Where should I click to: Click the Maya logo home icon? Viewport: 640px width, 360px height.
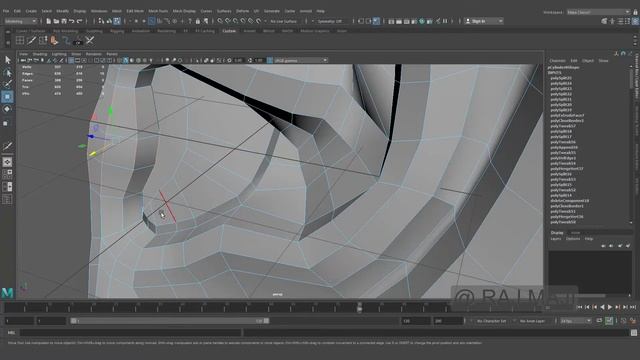click(x=7, y=293)
